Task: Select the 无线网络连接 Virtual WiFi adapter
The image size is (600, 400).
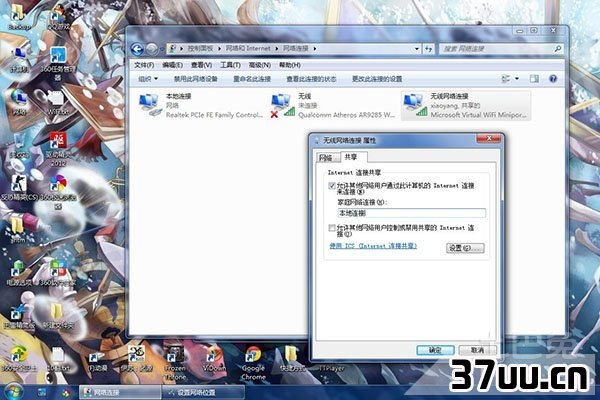Action: pos(466,105)
